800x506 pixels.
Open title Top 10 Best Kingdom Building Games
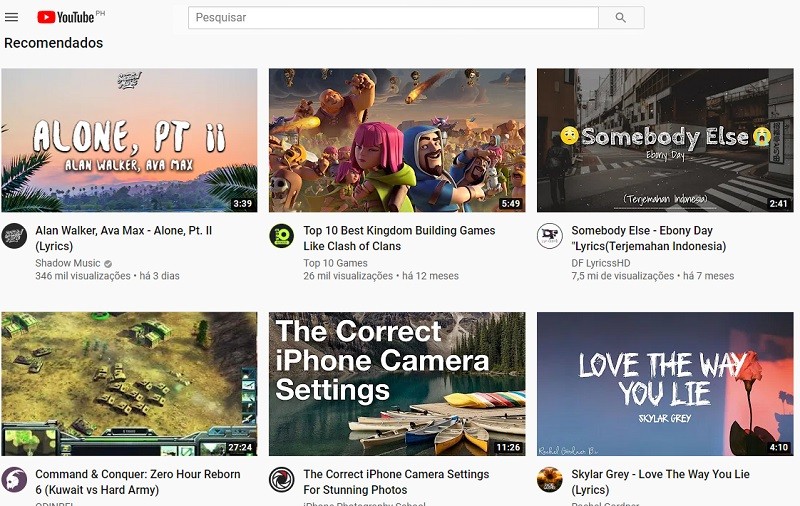pos(399,238)
